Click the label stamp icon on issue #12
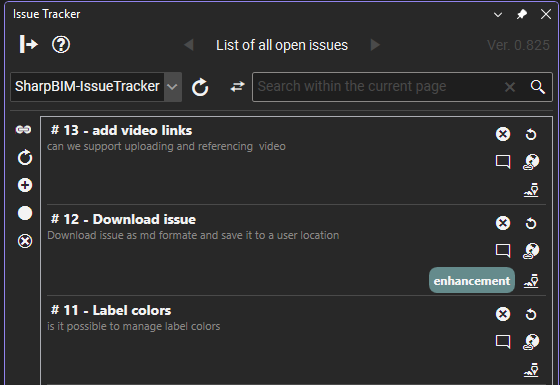560x385 pixels. (x=531, y=281)
